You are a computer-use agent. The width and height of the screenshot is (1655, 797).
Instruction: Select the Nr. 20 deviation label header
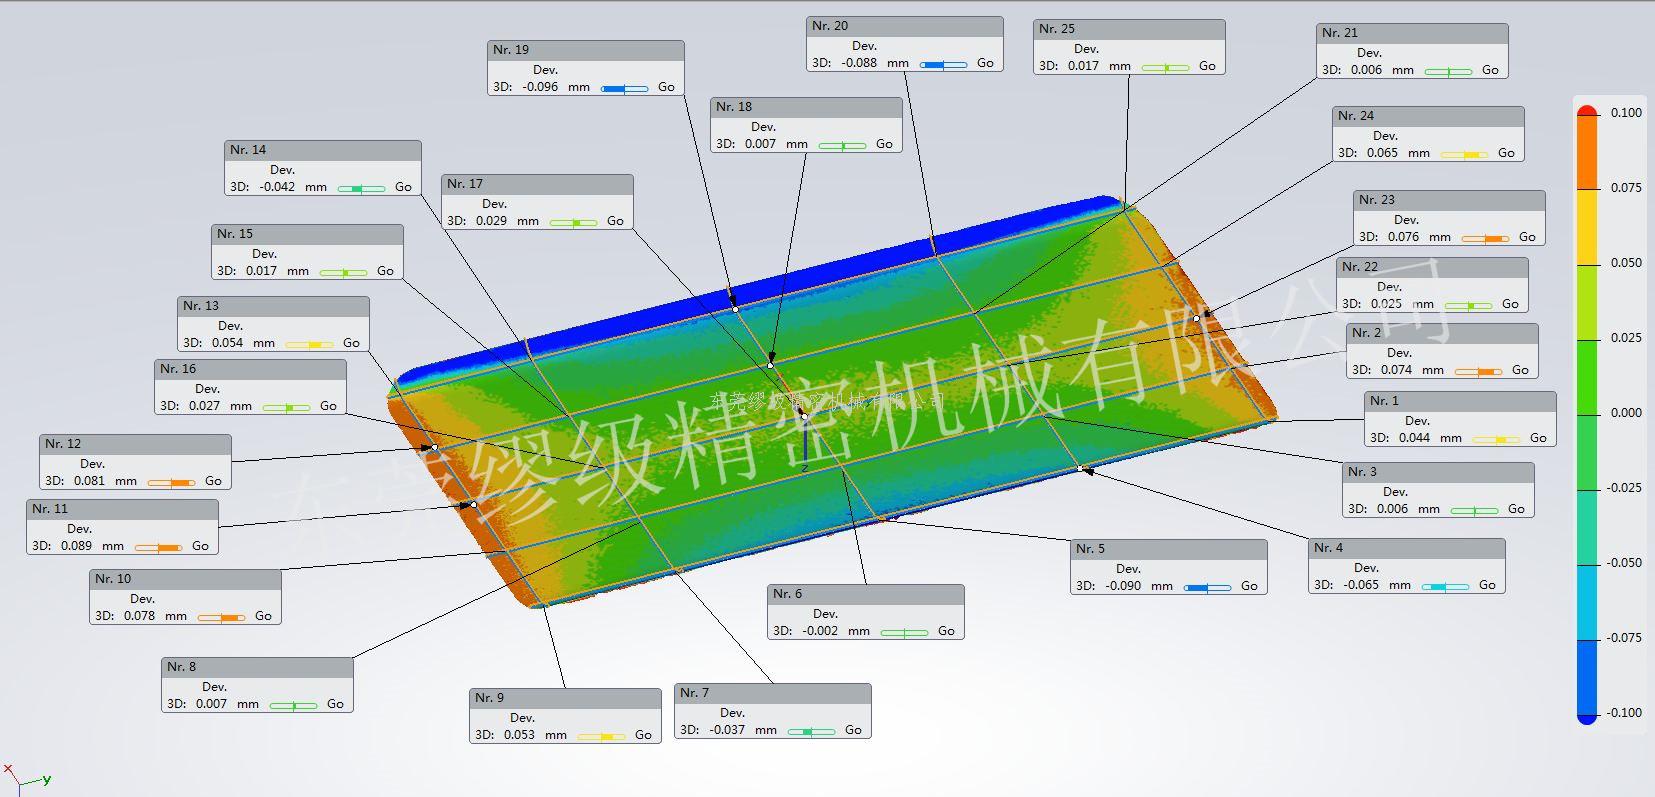904,26
